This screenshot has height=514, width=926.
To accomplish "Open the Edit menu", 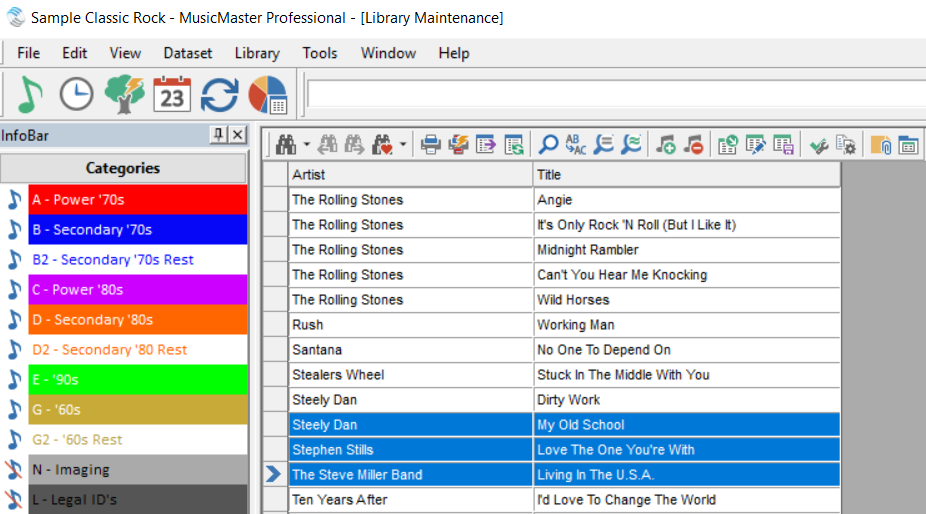I will tap(74, 53).
